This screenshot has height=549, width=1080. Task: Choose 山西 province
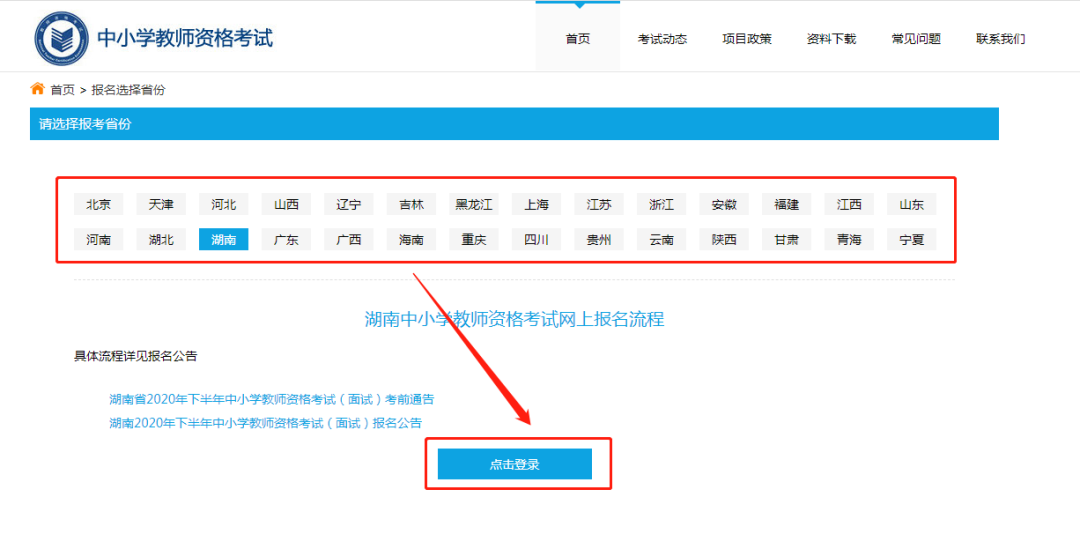[287, 204]
